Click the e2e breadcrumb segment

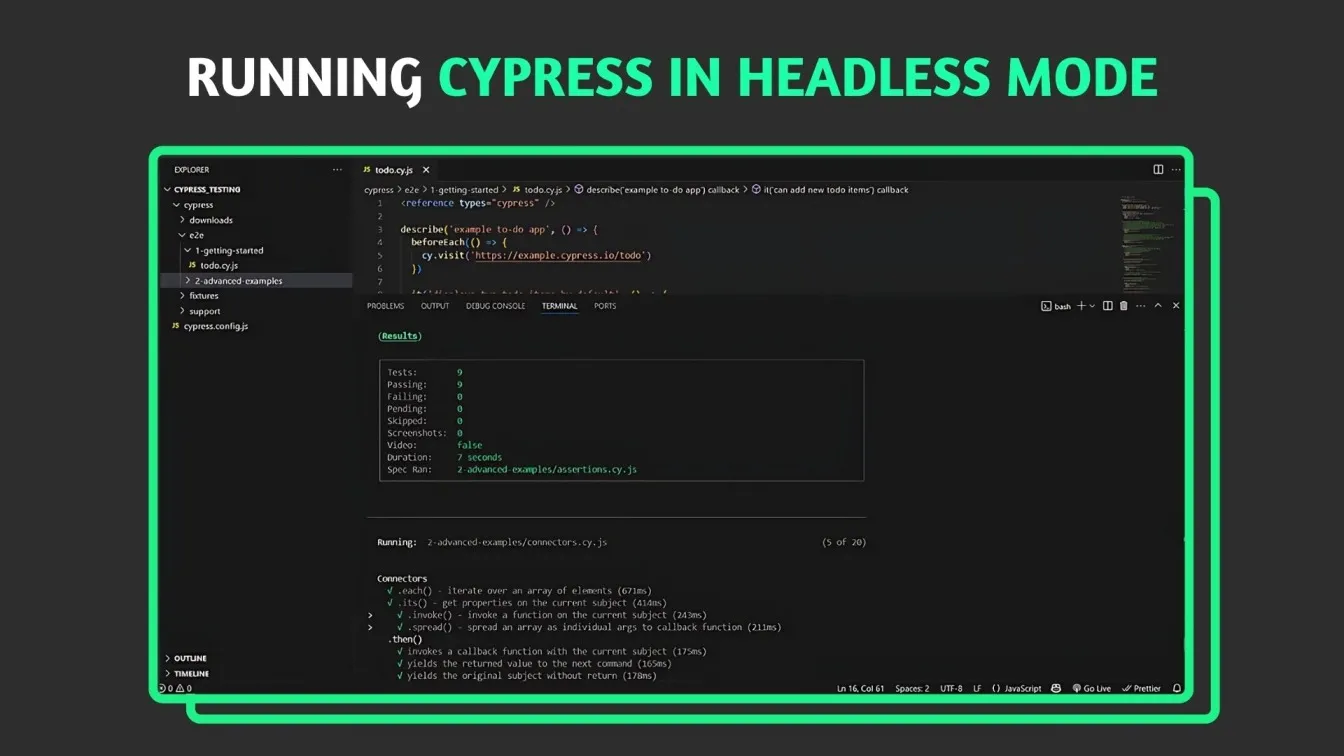[x=412, y=189]
